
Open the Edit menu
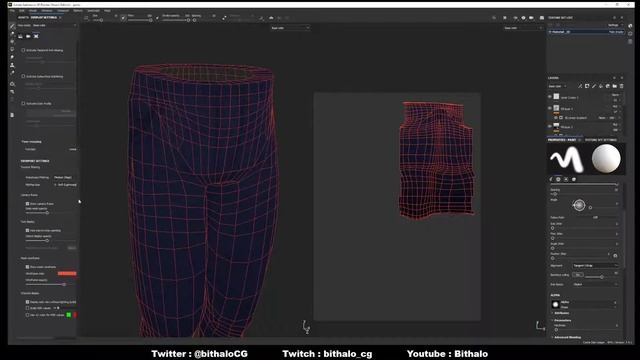22,11
